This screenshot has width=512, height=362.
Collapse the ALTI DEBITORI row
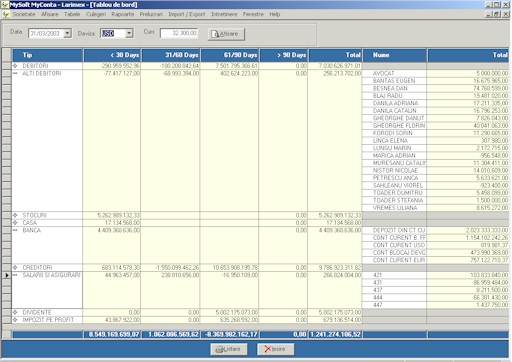pyautogui.click(x=15, y=73)
